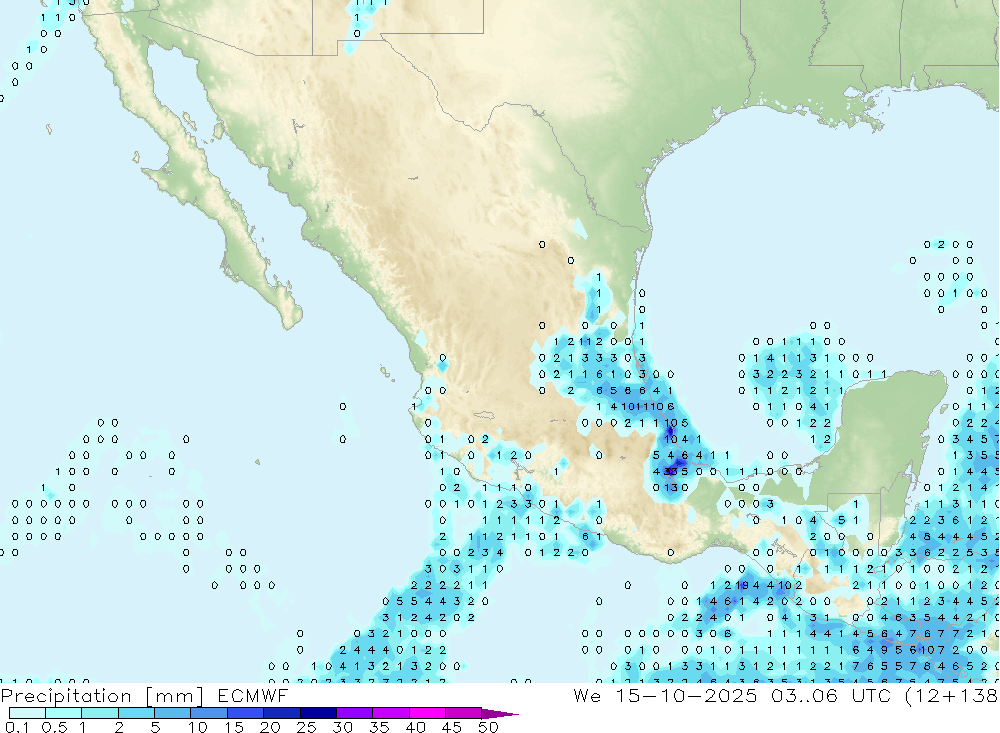Click the legend swatch between 45 and 50
This screenshot has height=733, width=1000.
[x=463, y=713]
